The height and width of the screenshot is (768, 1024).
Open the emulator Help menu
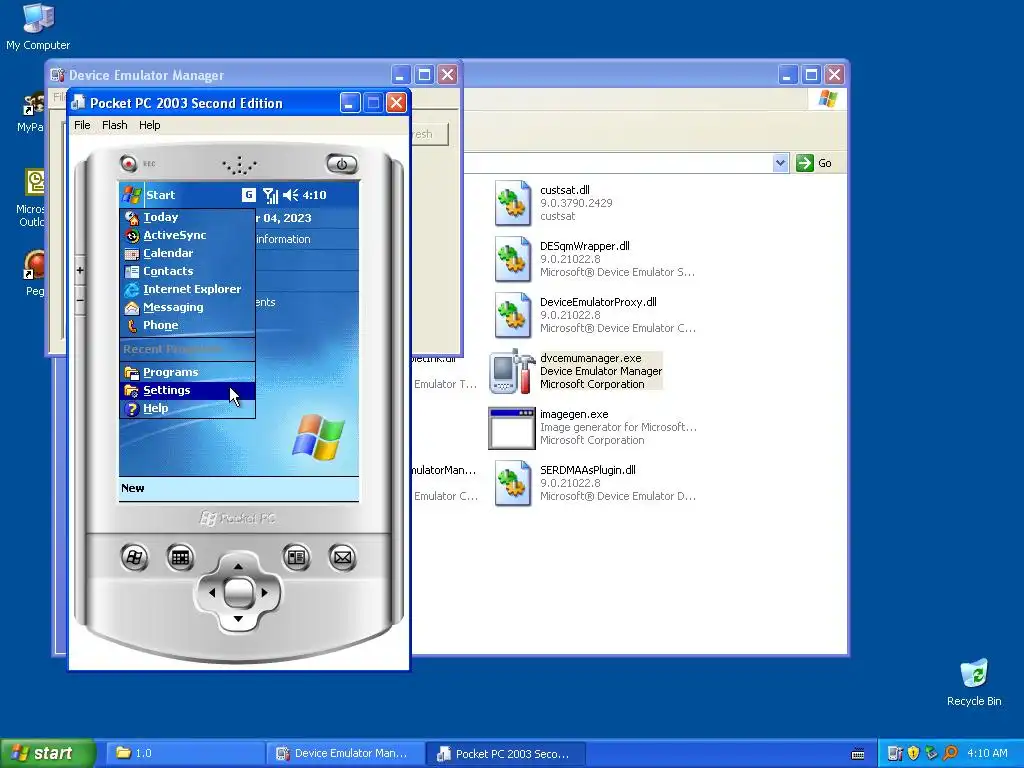pos(150,125)
